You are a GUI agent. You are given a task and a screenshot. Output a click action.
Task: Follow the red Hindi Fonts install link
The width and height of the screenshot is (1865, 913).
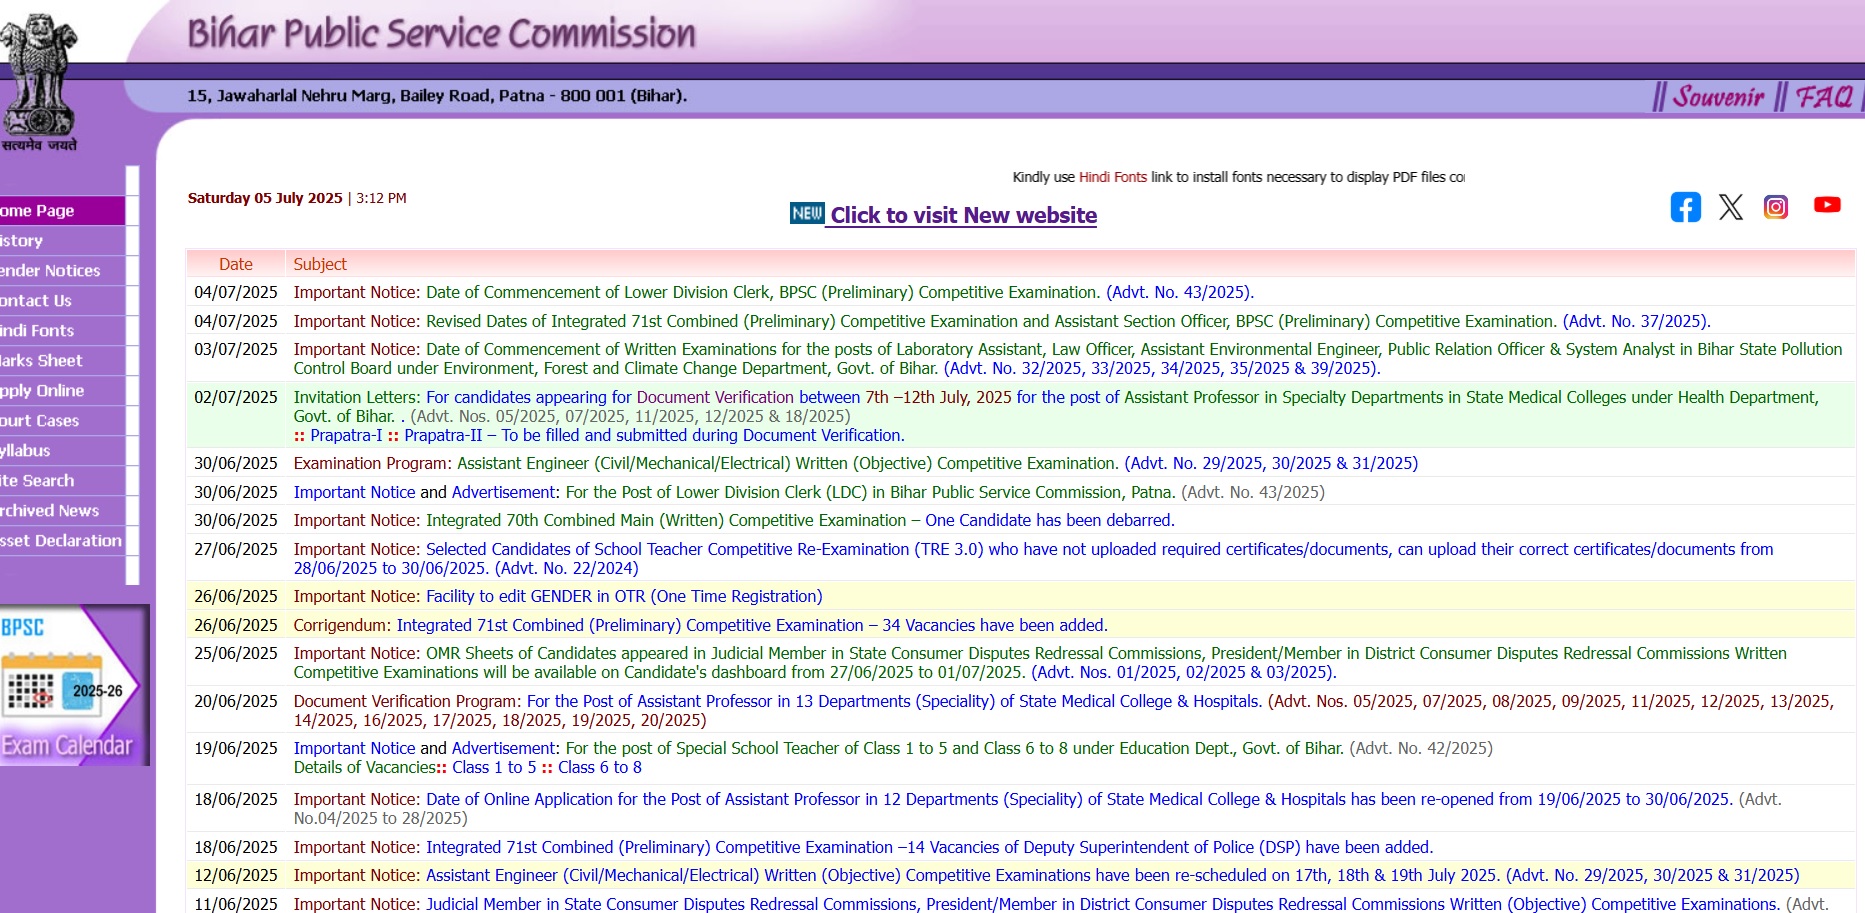pos(1112,177)
